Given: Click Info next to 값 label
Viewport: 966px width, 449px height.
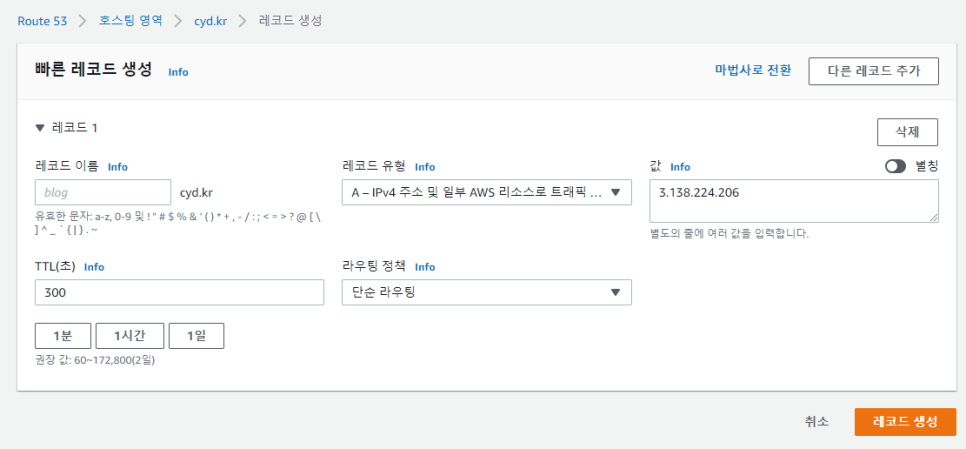Looking at the screenshot, I should [680, 167].
